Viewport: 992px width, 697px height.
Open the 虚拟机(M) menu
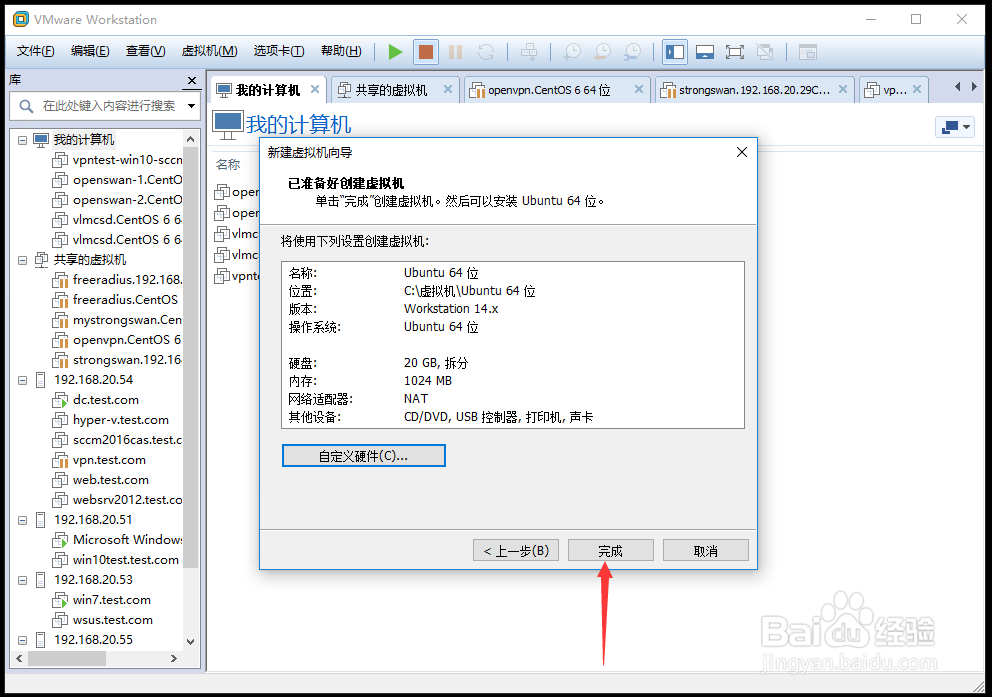pyautogui.click(x=209, y=51)
